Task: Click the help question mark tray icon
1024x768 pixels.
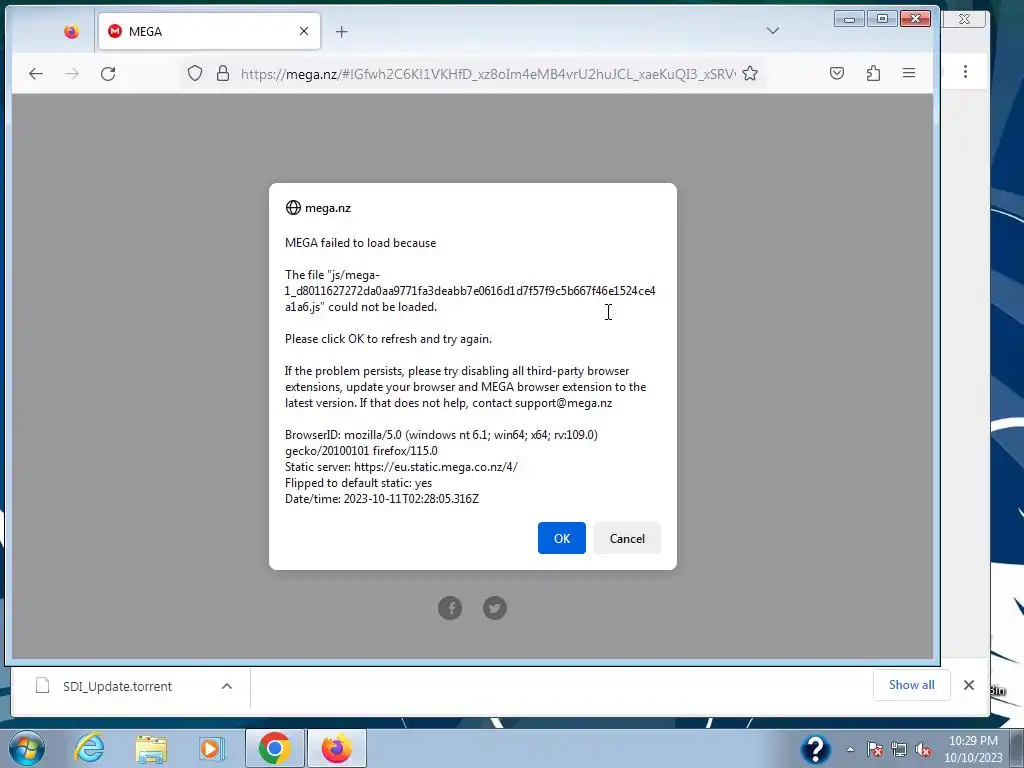Action: coord(815,749)
